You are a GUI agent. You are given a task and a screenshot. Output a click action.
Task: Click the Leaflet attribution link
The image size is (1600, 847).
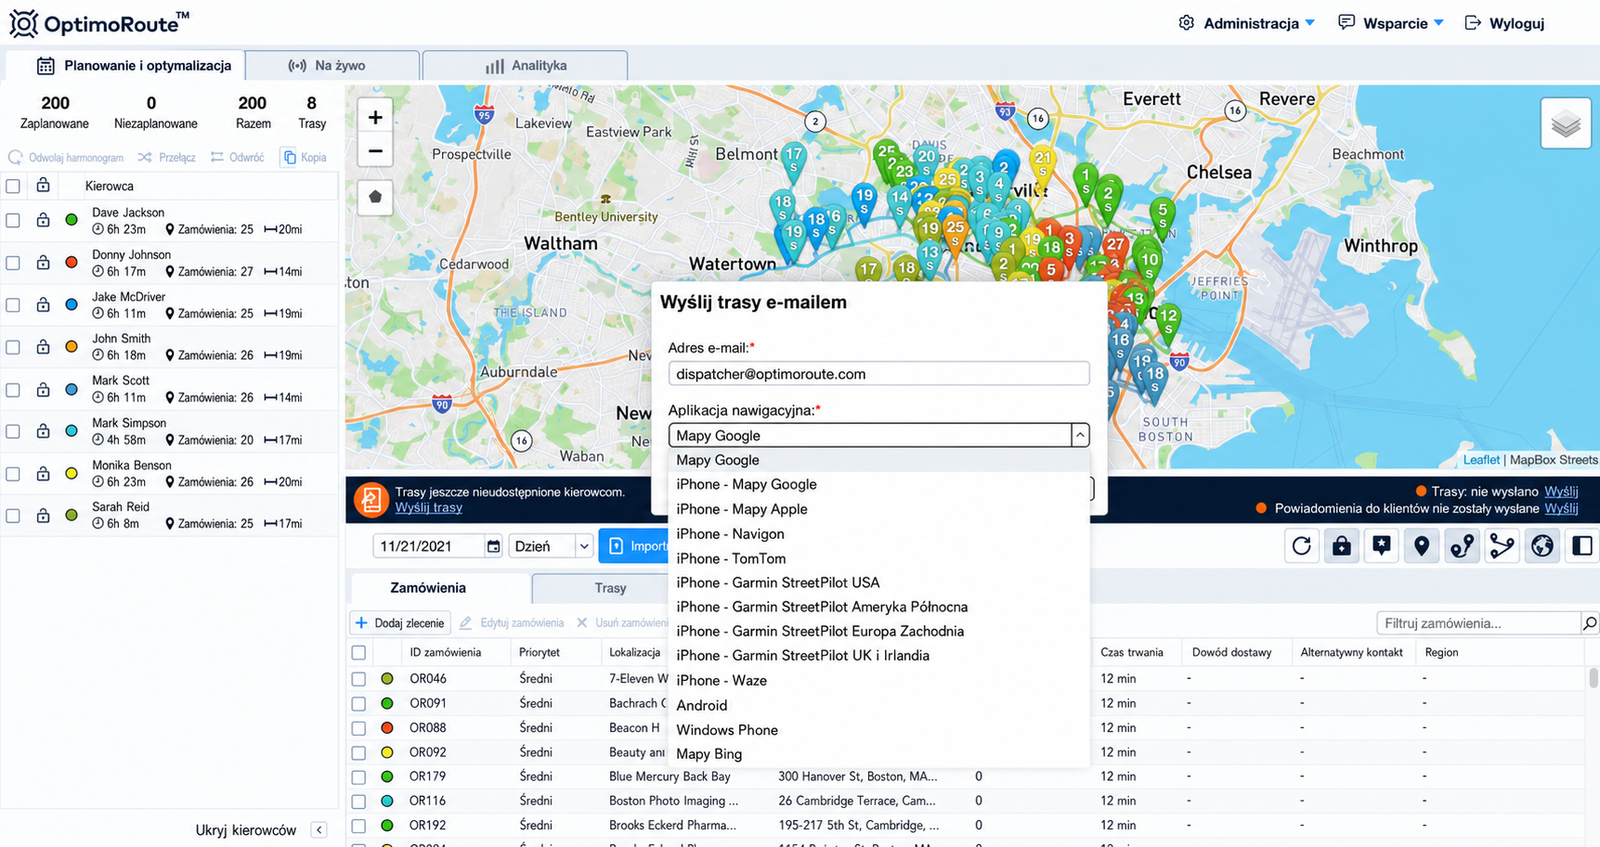pos(1481,460)
